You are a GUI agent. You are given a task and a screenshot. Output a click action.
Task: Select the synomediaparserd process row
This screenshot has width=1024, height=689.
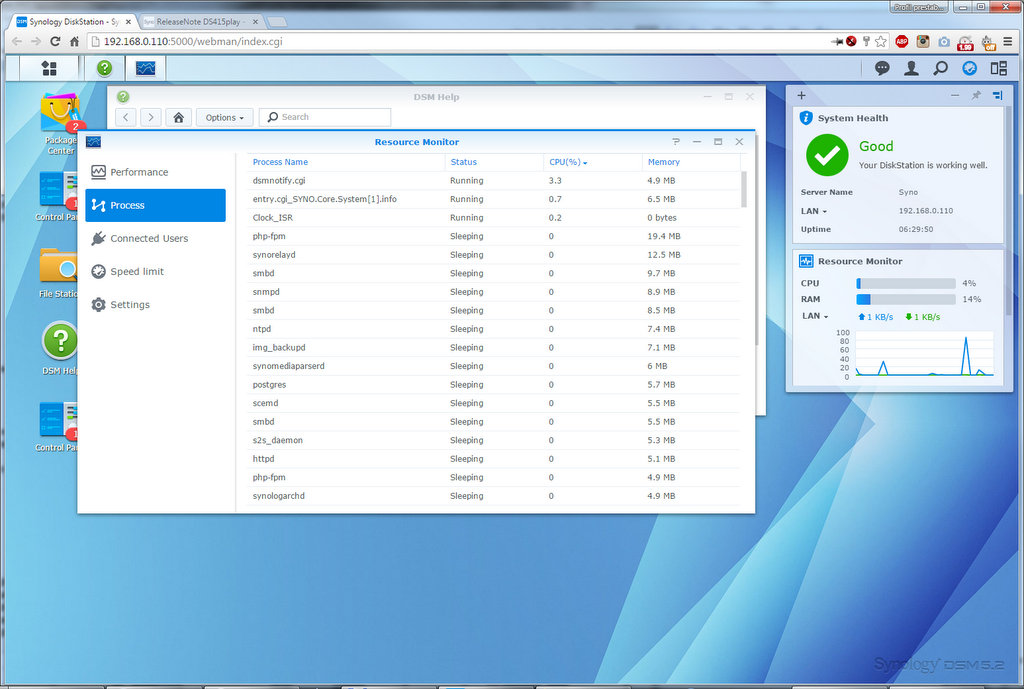(x=494, y=366)
